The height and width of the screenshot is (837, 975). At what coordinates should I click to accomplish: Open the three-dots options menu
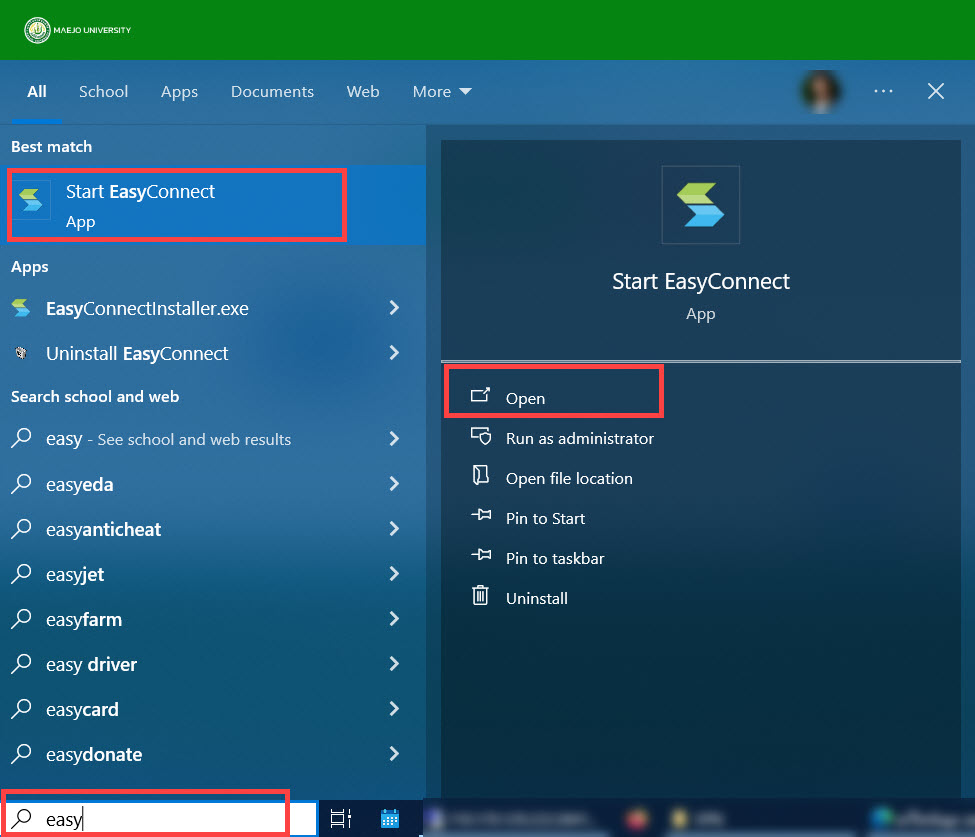point(883,91)
